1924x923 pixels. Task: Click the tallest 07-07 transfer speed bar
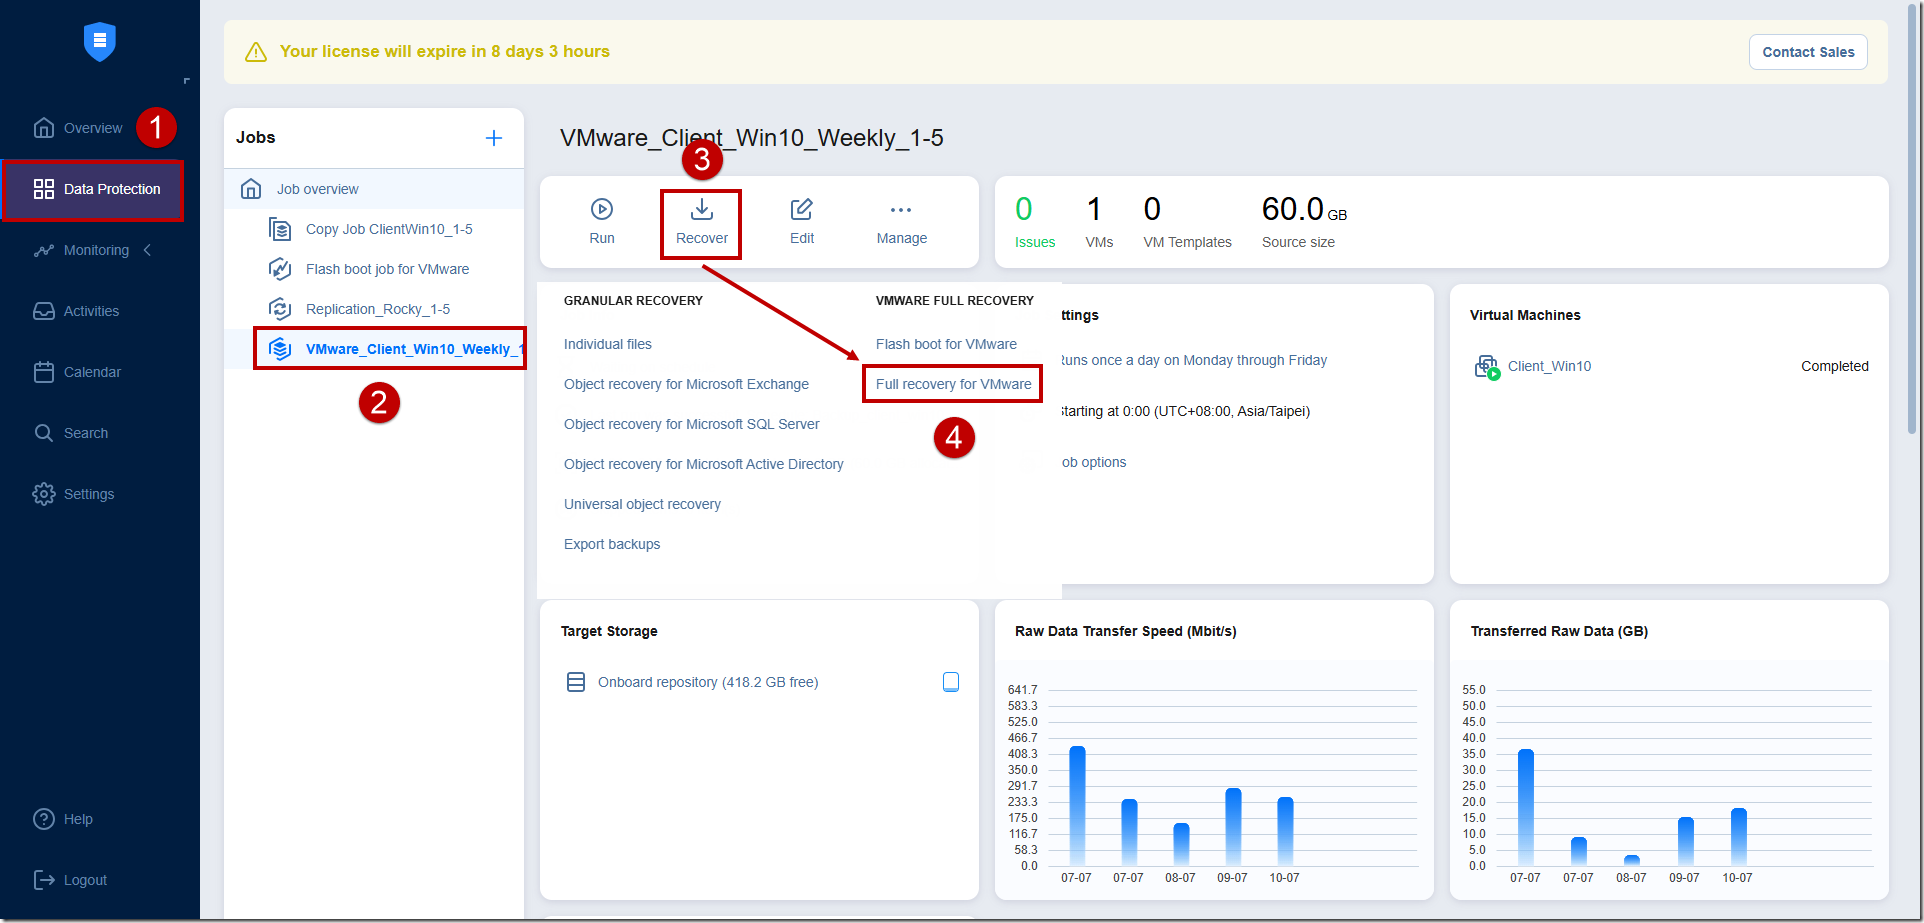click(x=1077, y=805)
